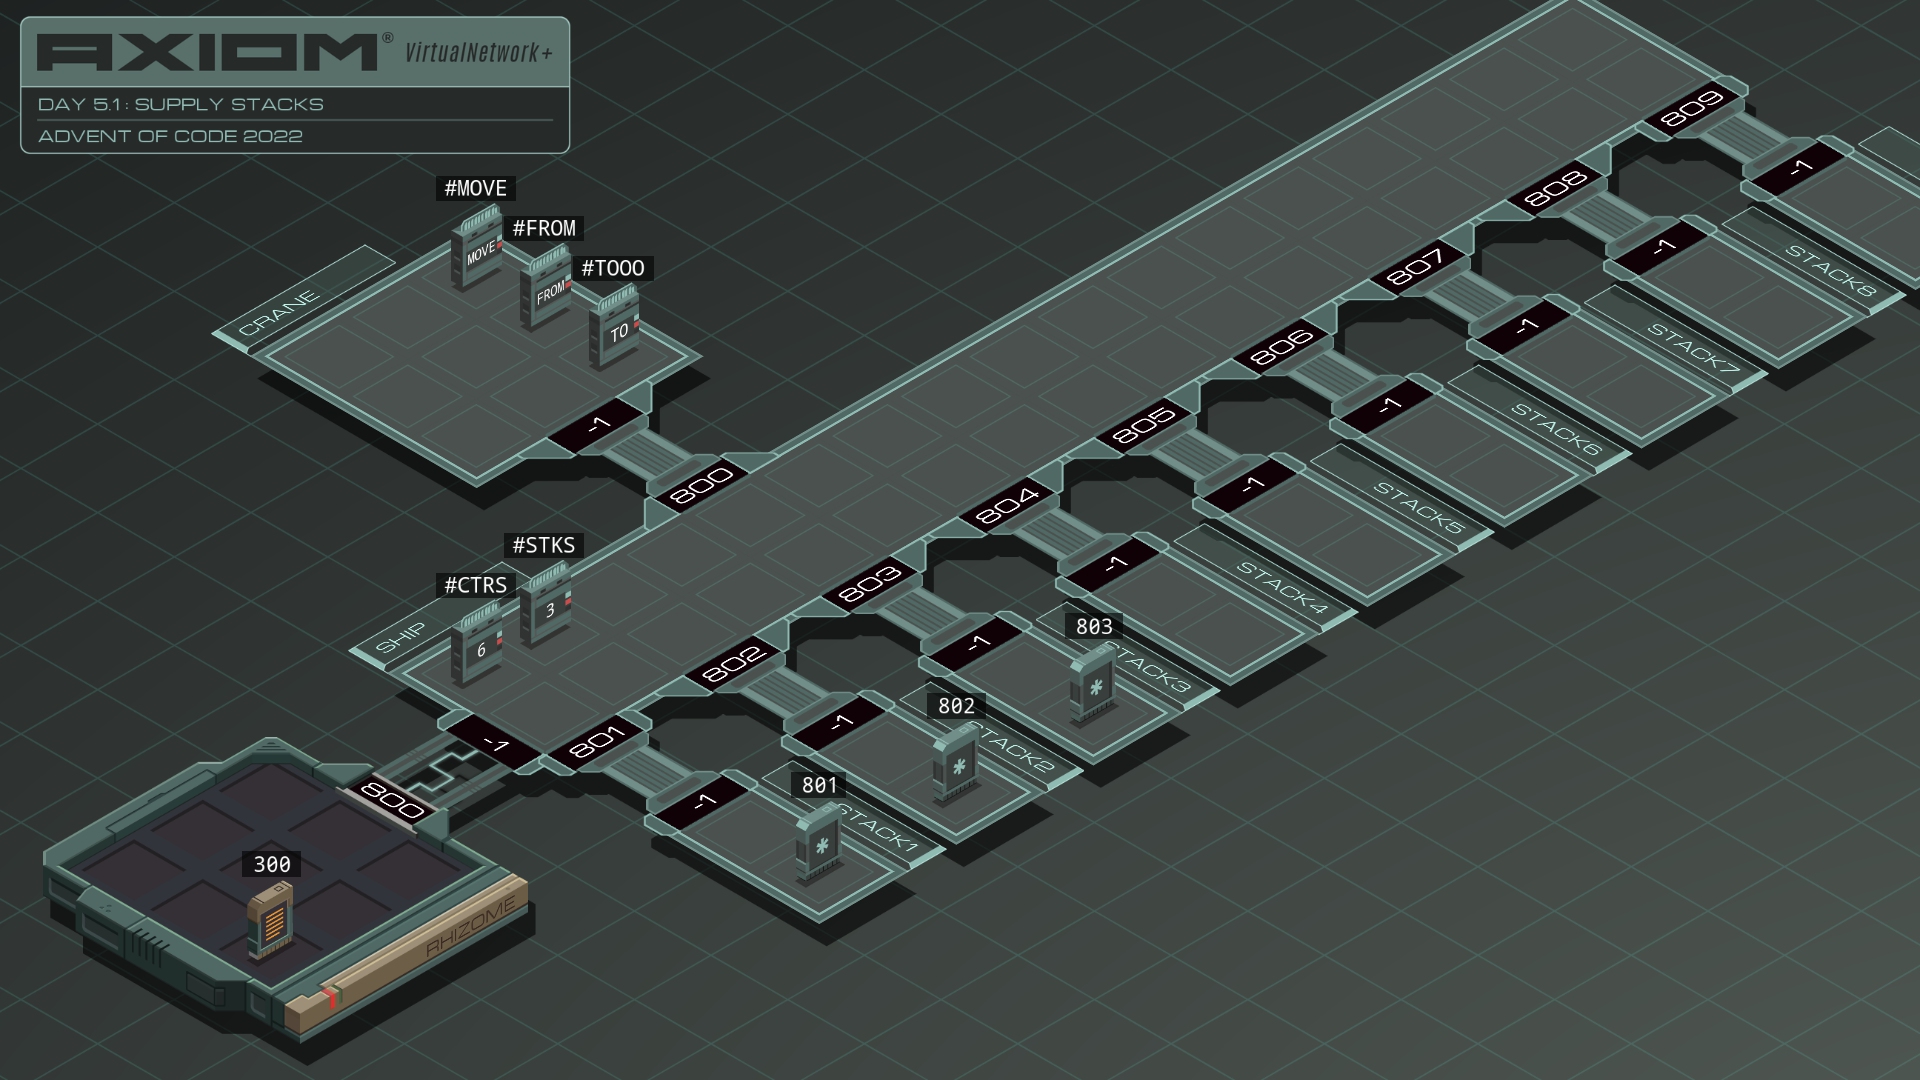The width and height of the screenshot is (1920, 1080).
Task: Click the 809 link gate
Action: [x=1692, y=109]
